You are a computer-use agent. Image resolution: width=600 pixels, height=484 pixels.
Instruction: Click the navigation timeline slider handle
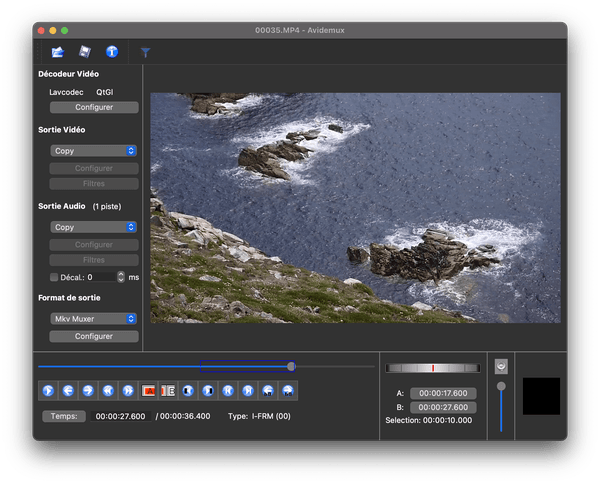pos(291,367)
